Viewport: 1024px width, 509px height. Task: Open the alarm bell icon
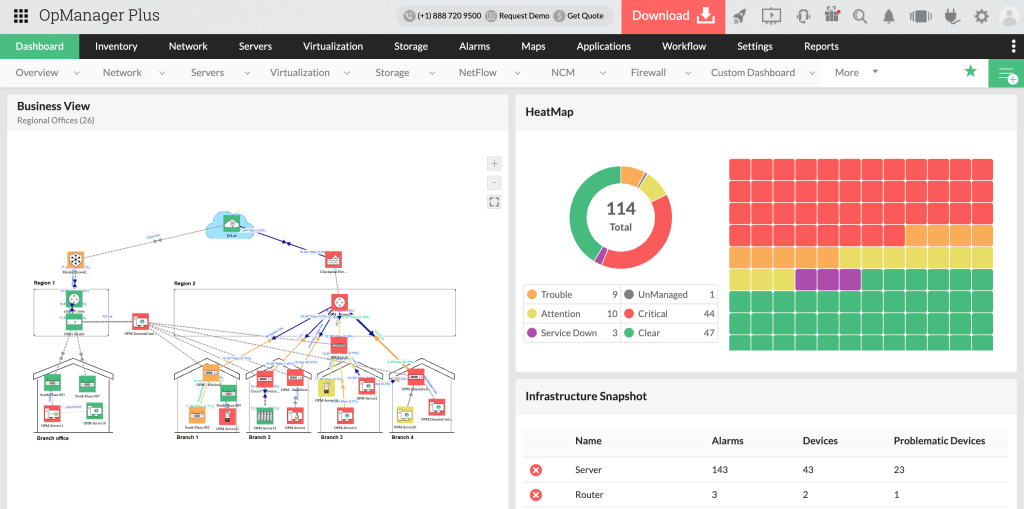pyautogui.click(x=889, y=17)
